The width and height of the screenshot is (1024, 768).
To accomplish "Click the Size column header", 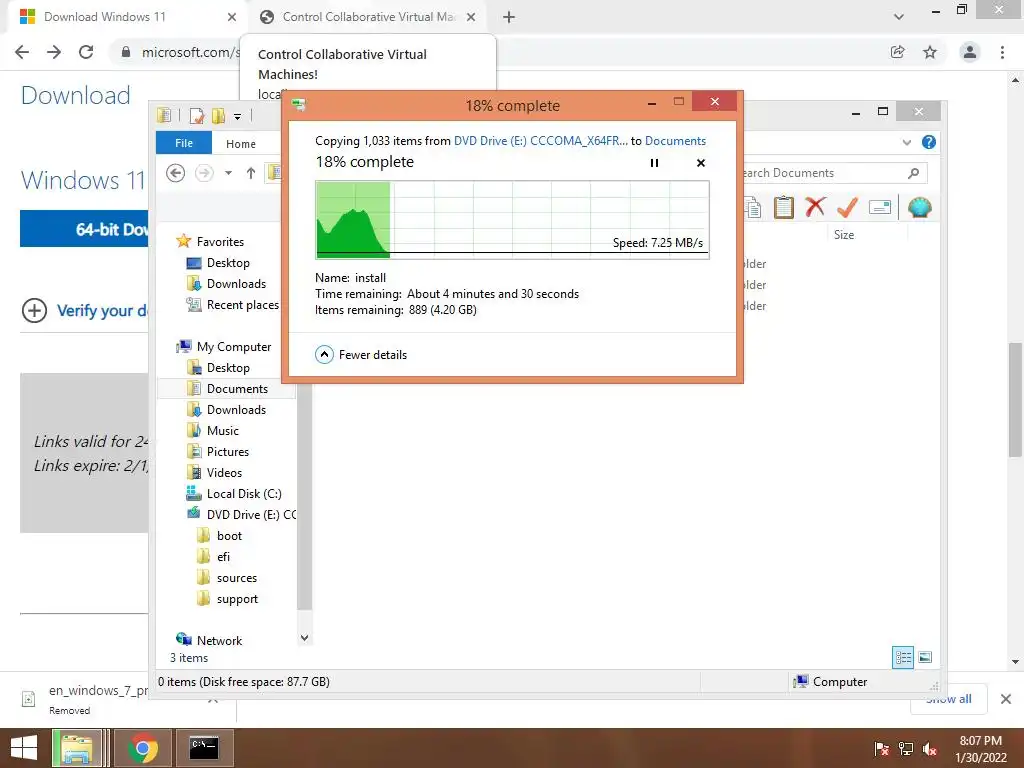I will coord(844,235).
